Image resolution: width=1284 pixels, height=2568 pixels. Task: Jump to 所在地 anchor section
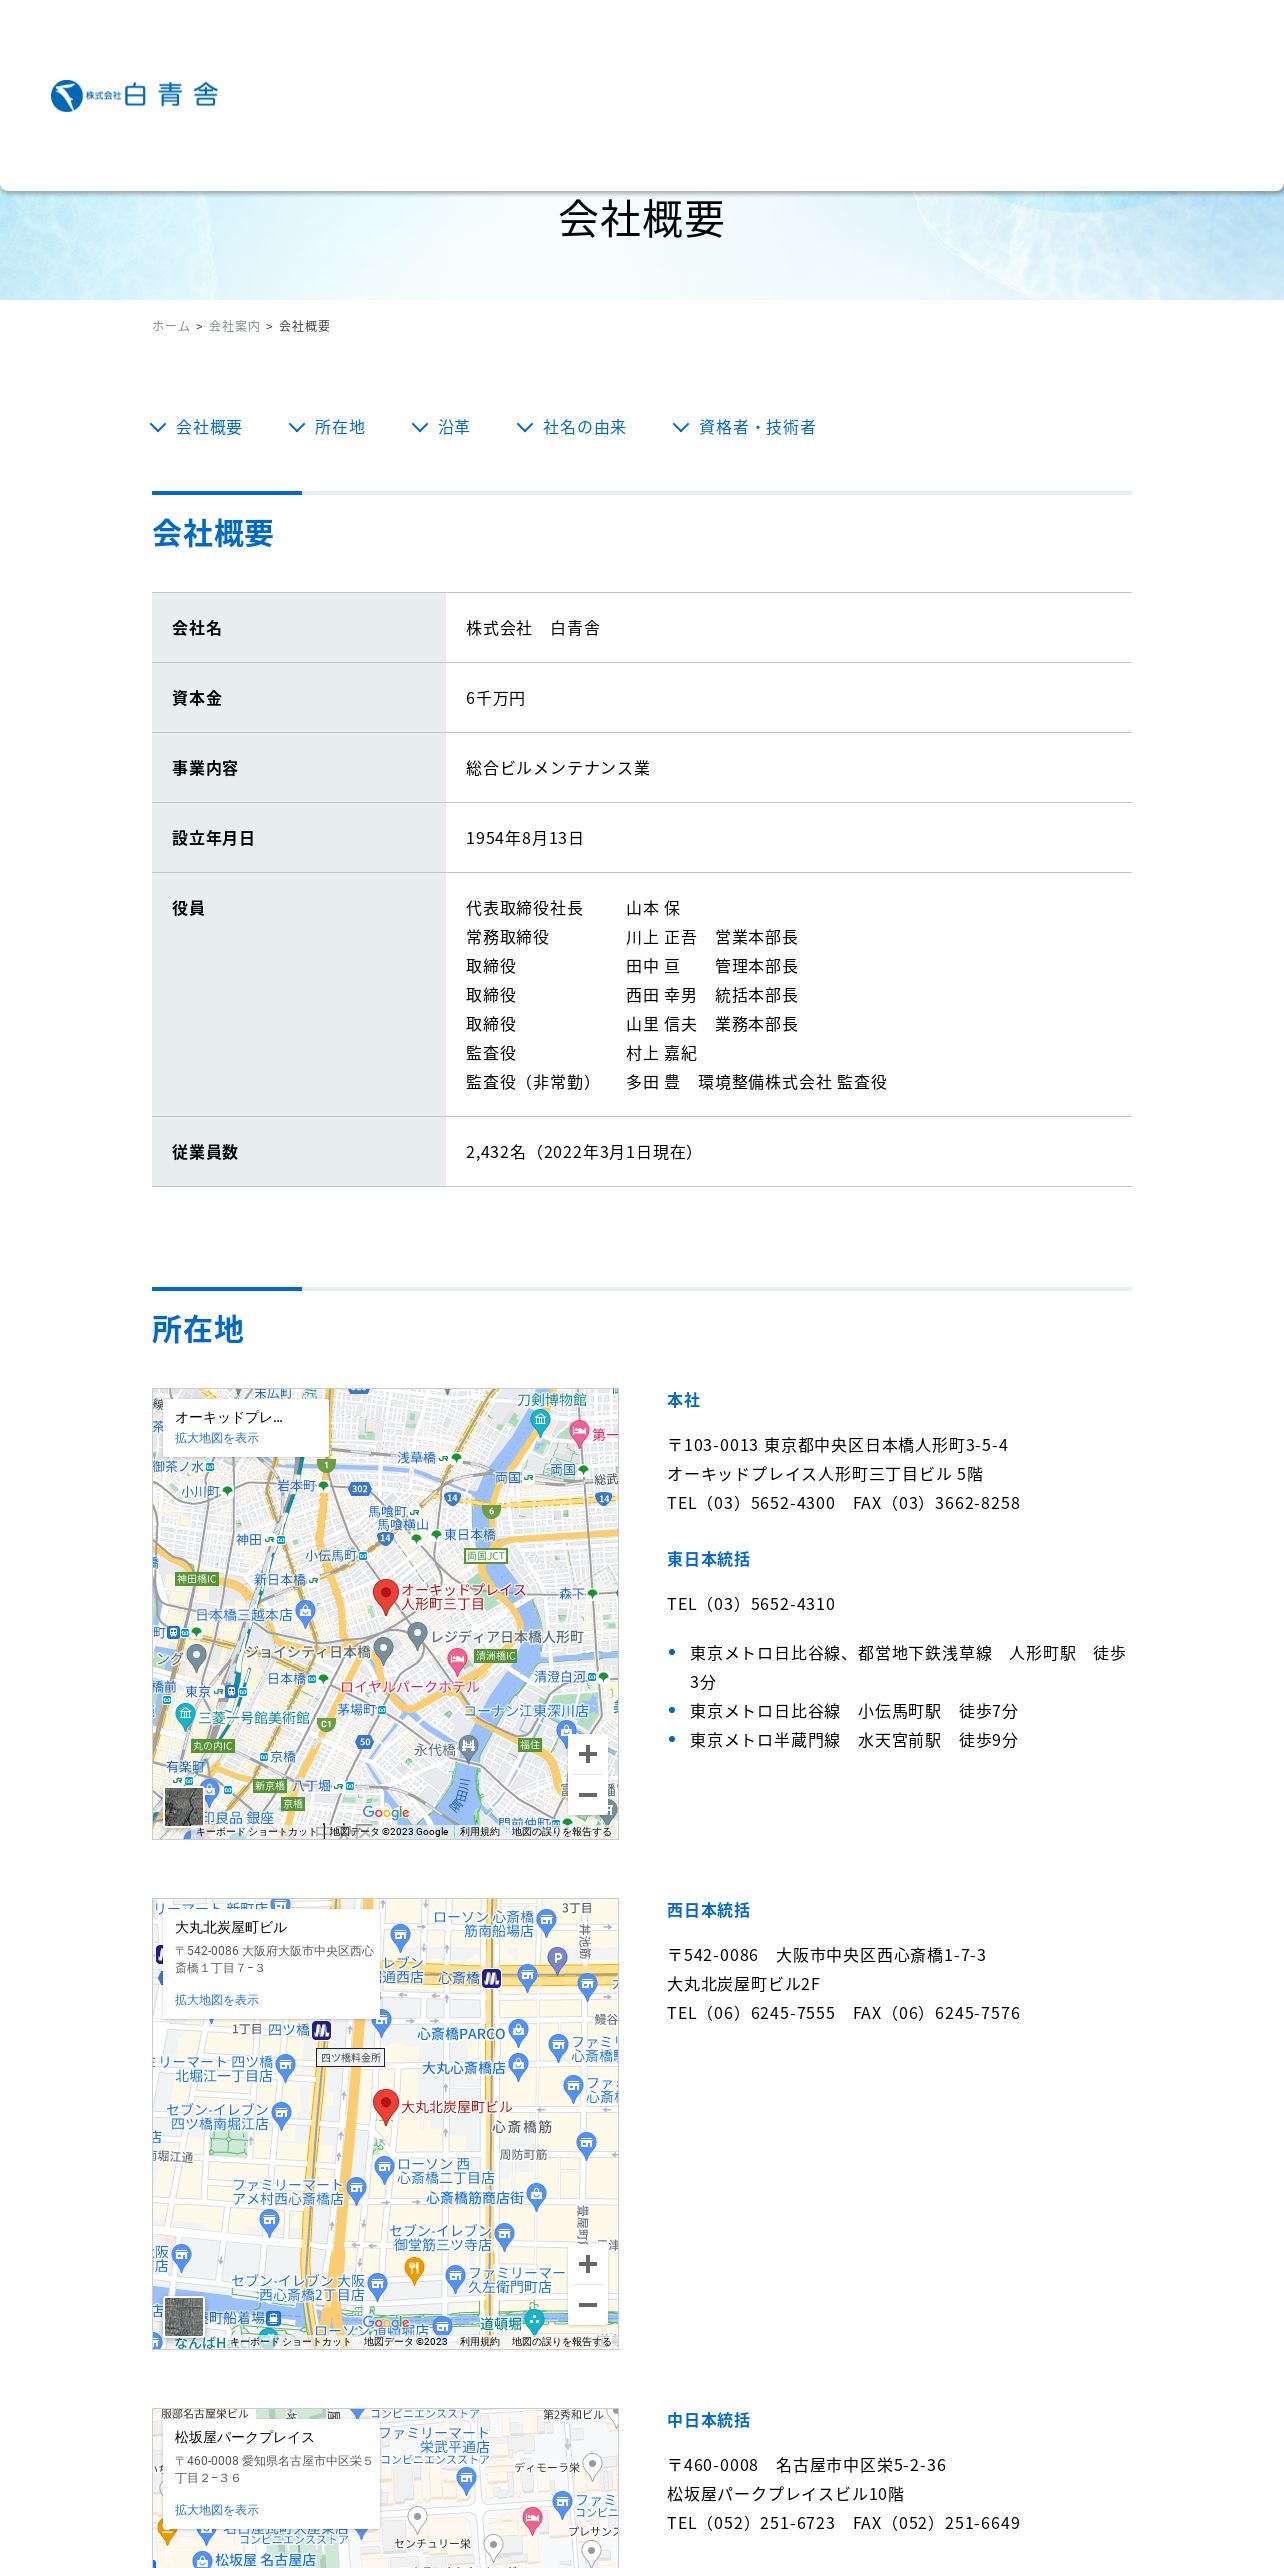click(x=340, y=427)
